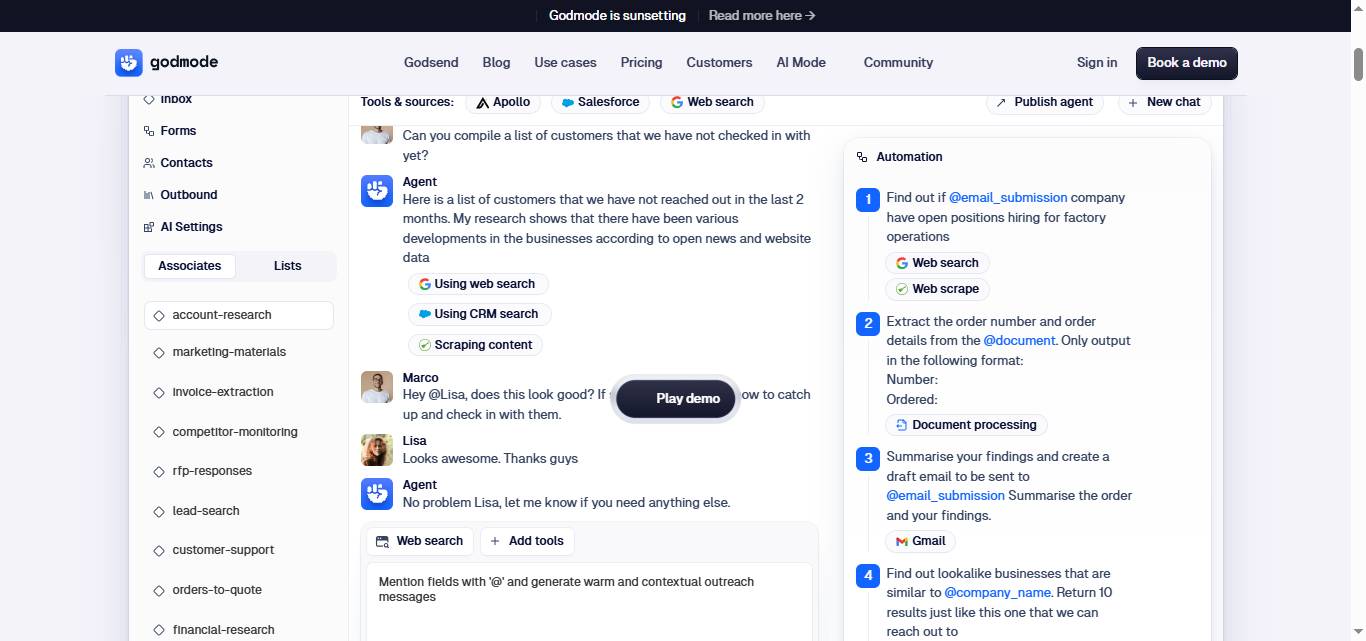Screen dimensions: 1366x641
Task: Click the Web search chip in automation step 1
Action: coord(937,263)
